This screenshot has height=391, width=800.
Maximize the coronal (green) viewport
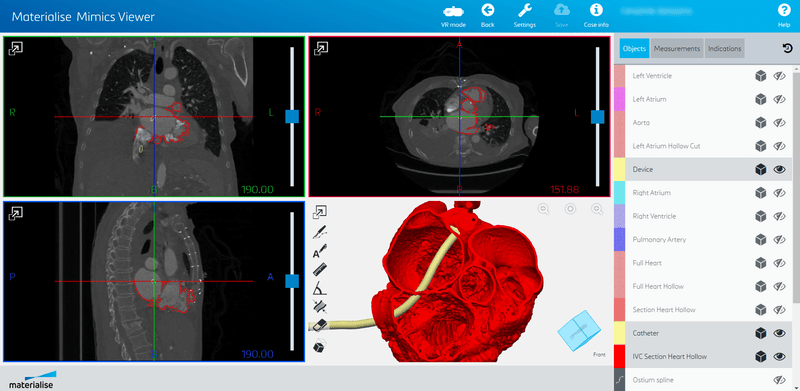(x=16, y=48)
